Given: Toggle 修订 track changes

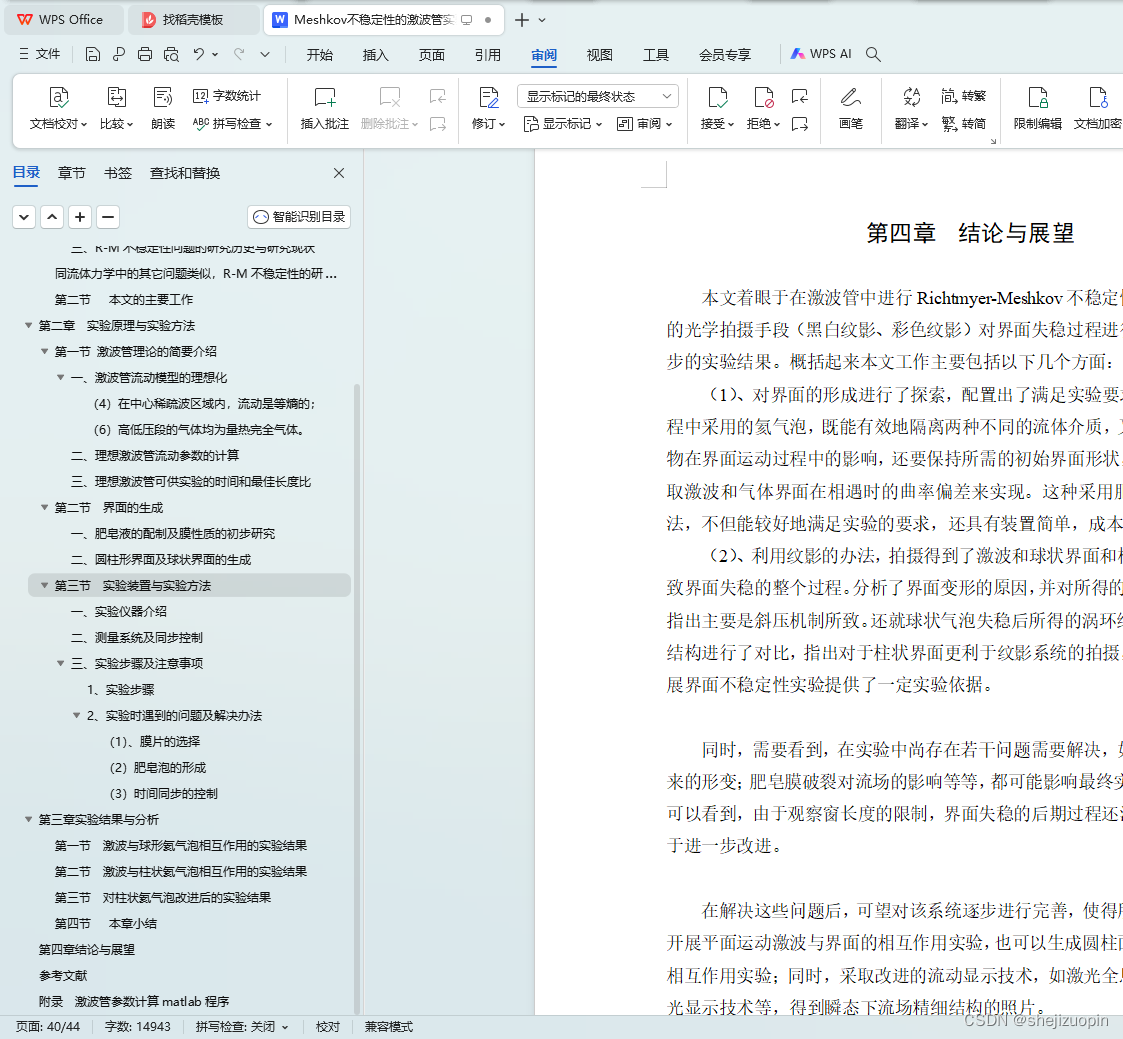Looking at the screenshot, I should coord(488,108).
